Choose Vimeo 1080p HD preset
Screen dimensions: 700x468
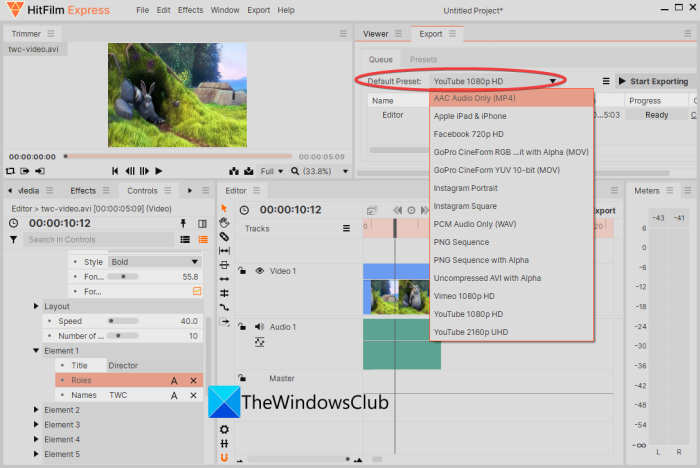pos(512,296)
